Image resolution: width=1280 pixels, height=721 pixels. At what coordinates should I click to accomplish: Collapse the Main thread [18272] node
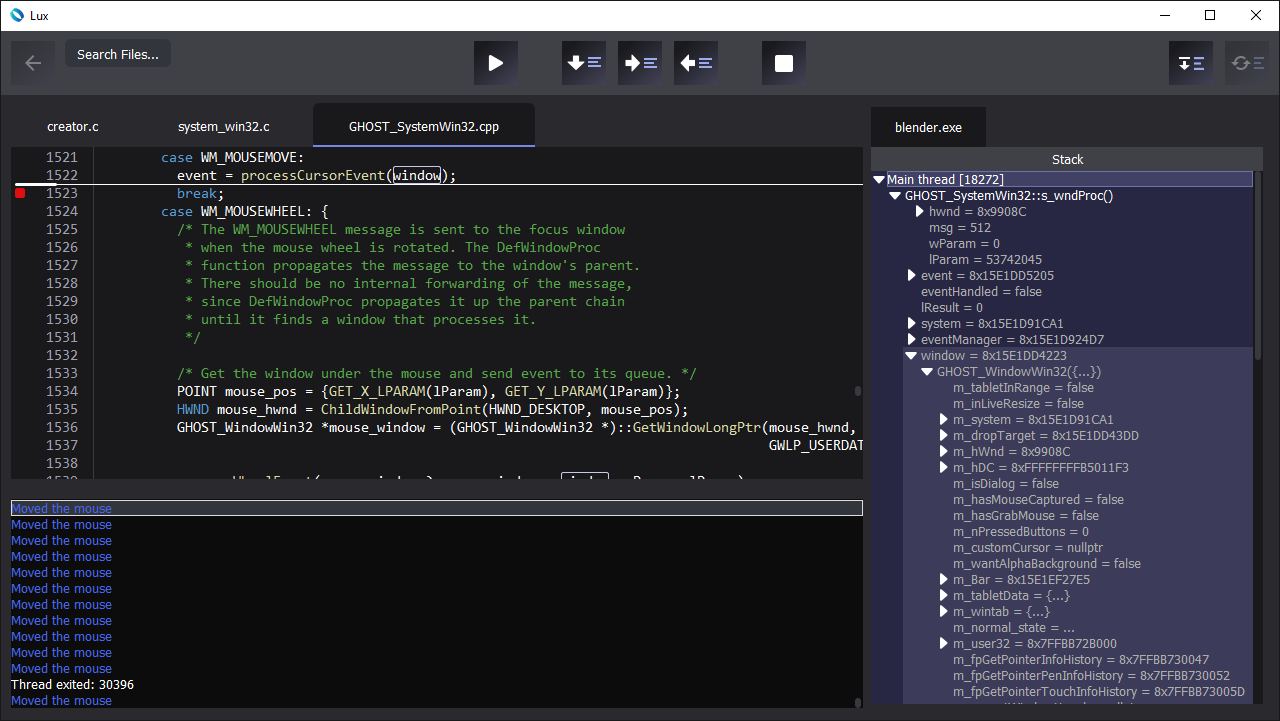click(x=879, y=180)
